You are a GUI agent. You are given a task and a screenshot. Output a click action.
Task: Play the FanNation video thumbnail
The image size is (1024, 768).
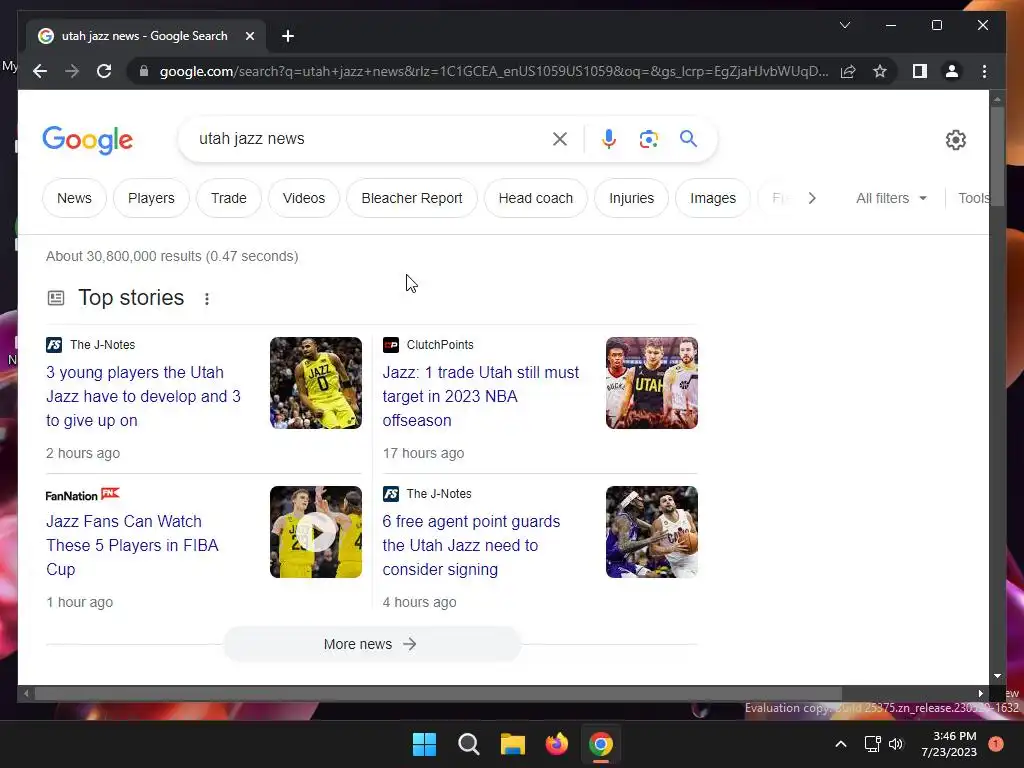coord(315,532)
